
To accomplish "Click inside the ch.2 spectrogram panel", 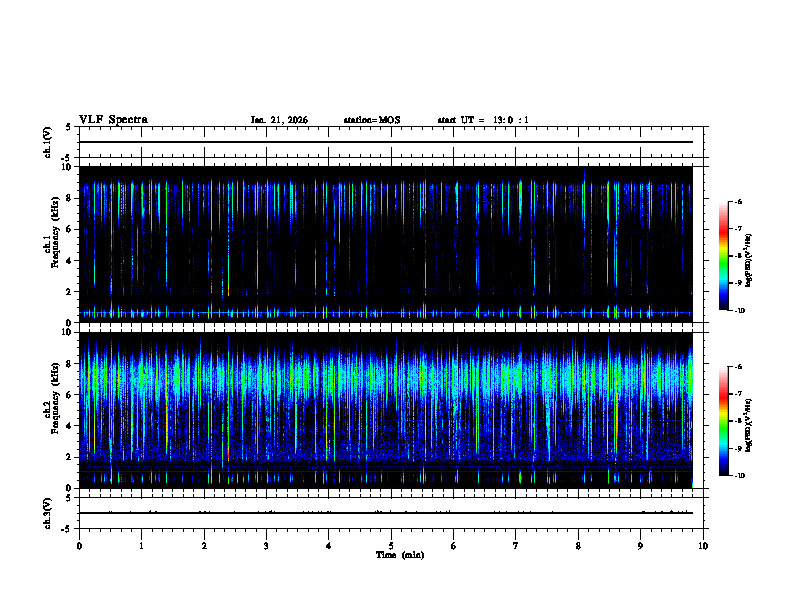I will tap(386, 410).
